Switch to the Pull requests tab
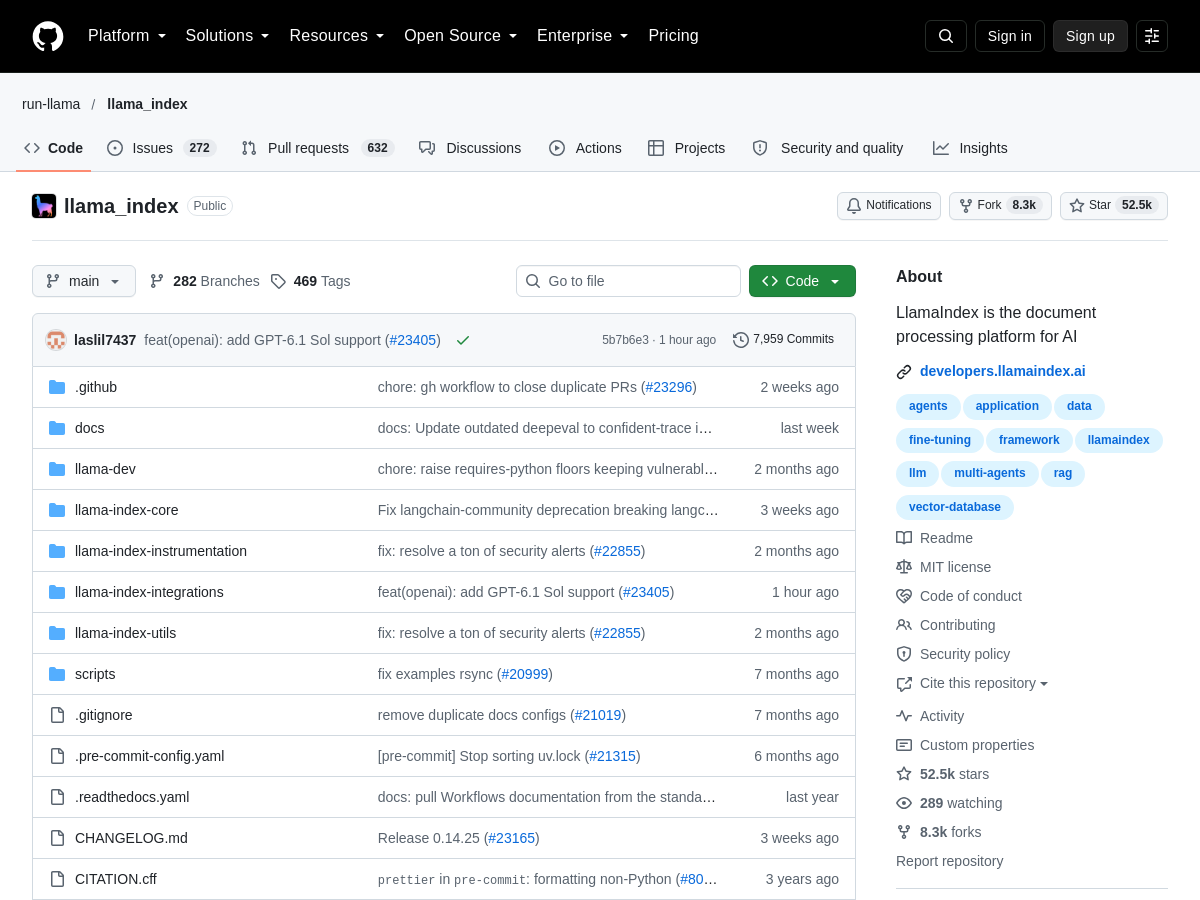1200x900 pixels. [x=318, y=148]
